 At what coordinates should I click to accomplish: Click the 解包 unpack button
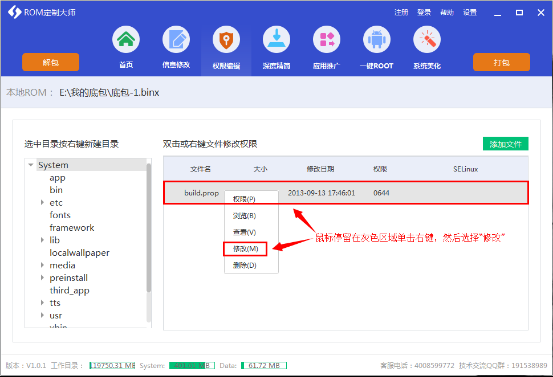(50, 62)
